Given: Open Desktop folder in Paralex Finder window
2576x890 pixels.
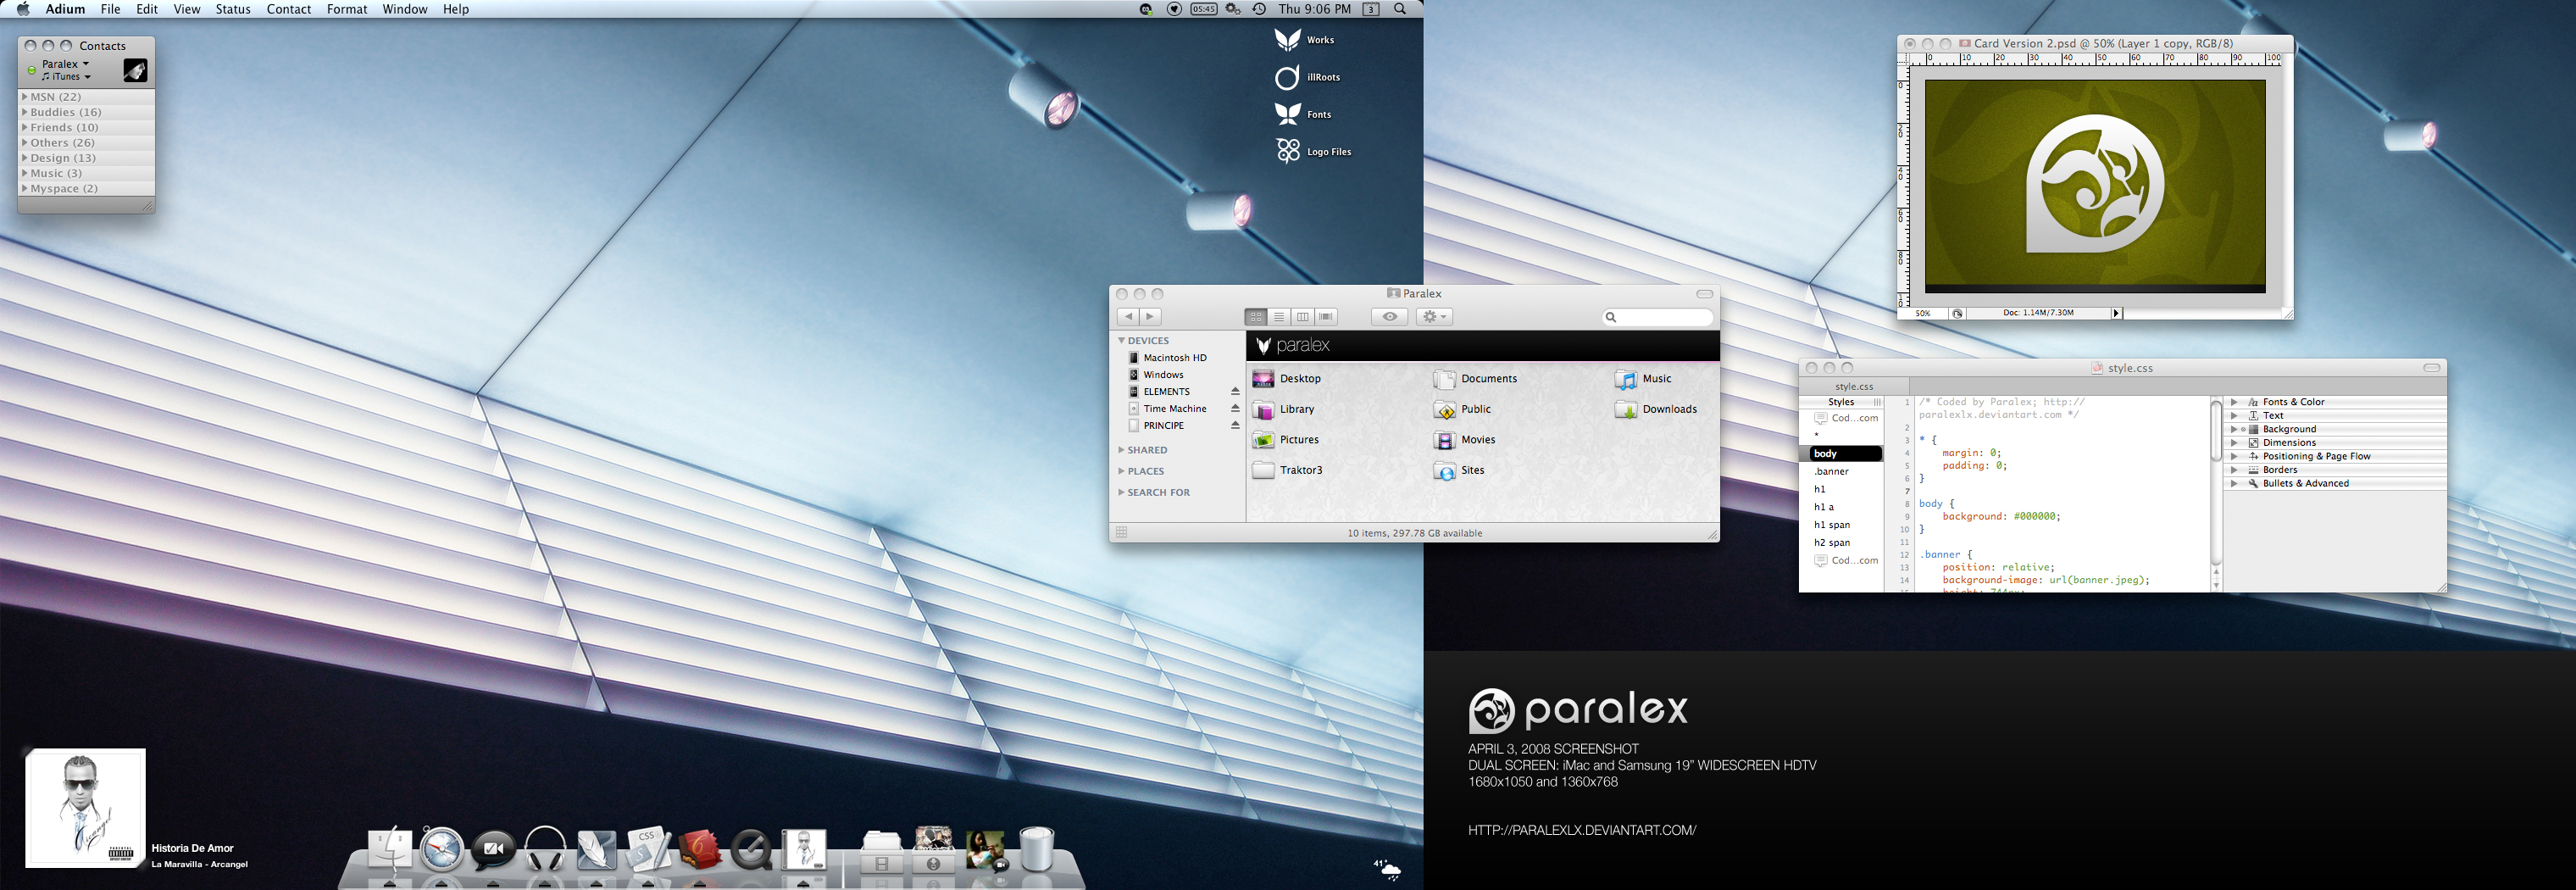Looking at the screenshot, I should tap(1286, 379).
